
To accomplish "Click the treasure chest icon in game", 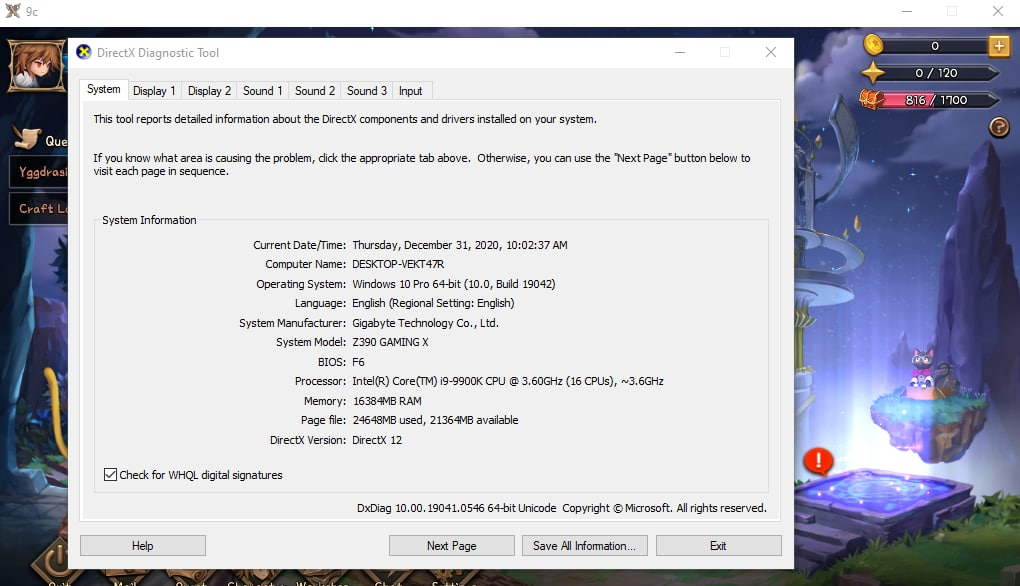I will 872,100.
